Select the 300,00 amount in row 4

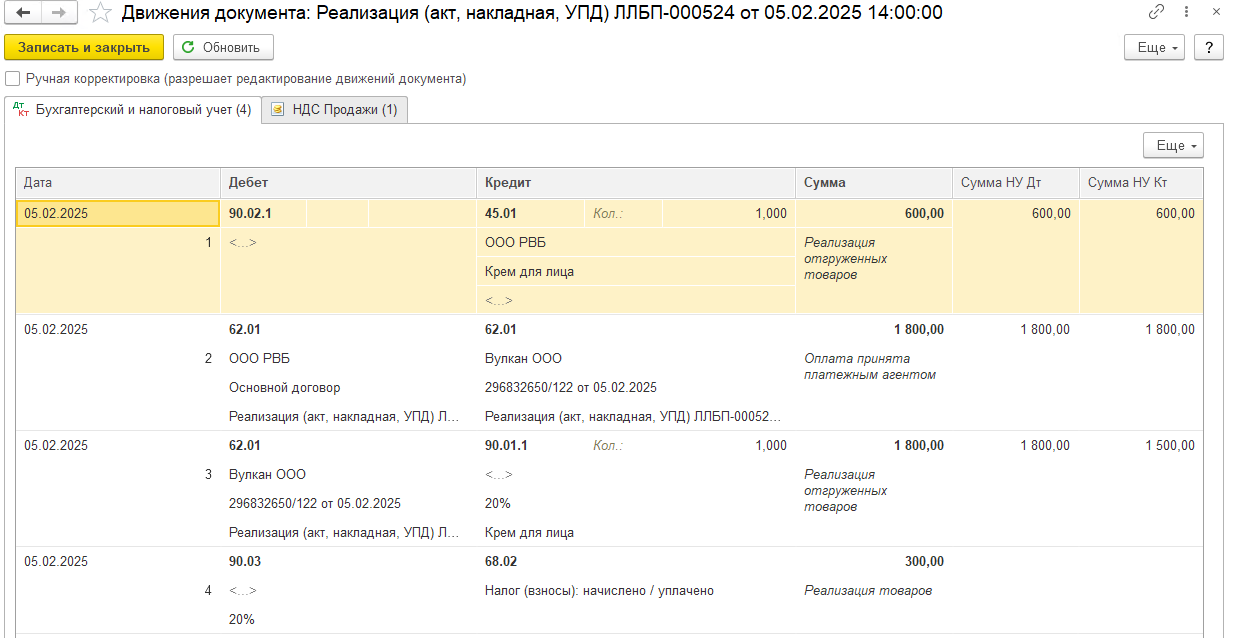[923, 561]
